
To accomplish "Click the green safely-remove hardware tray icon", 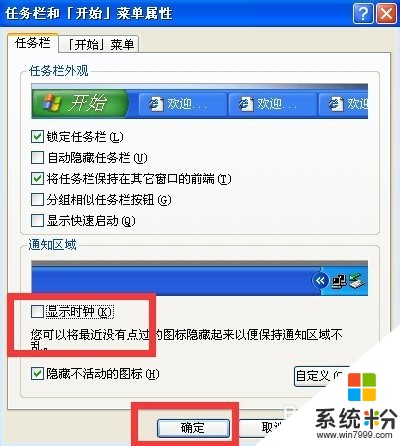I will [356, 281].
